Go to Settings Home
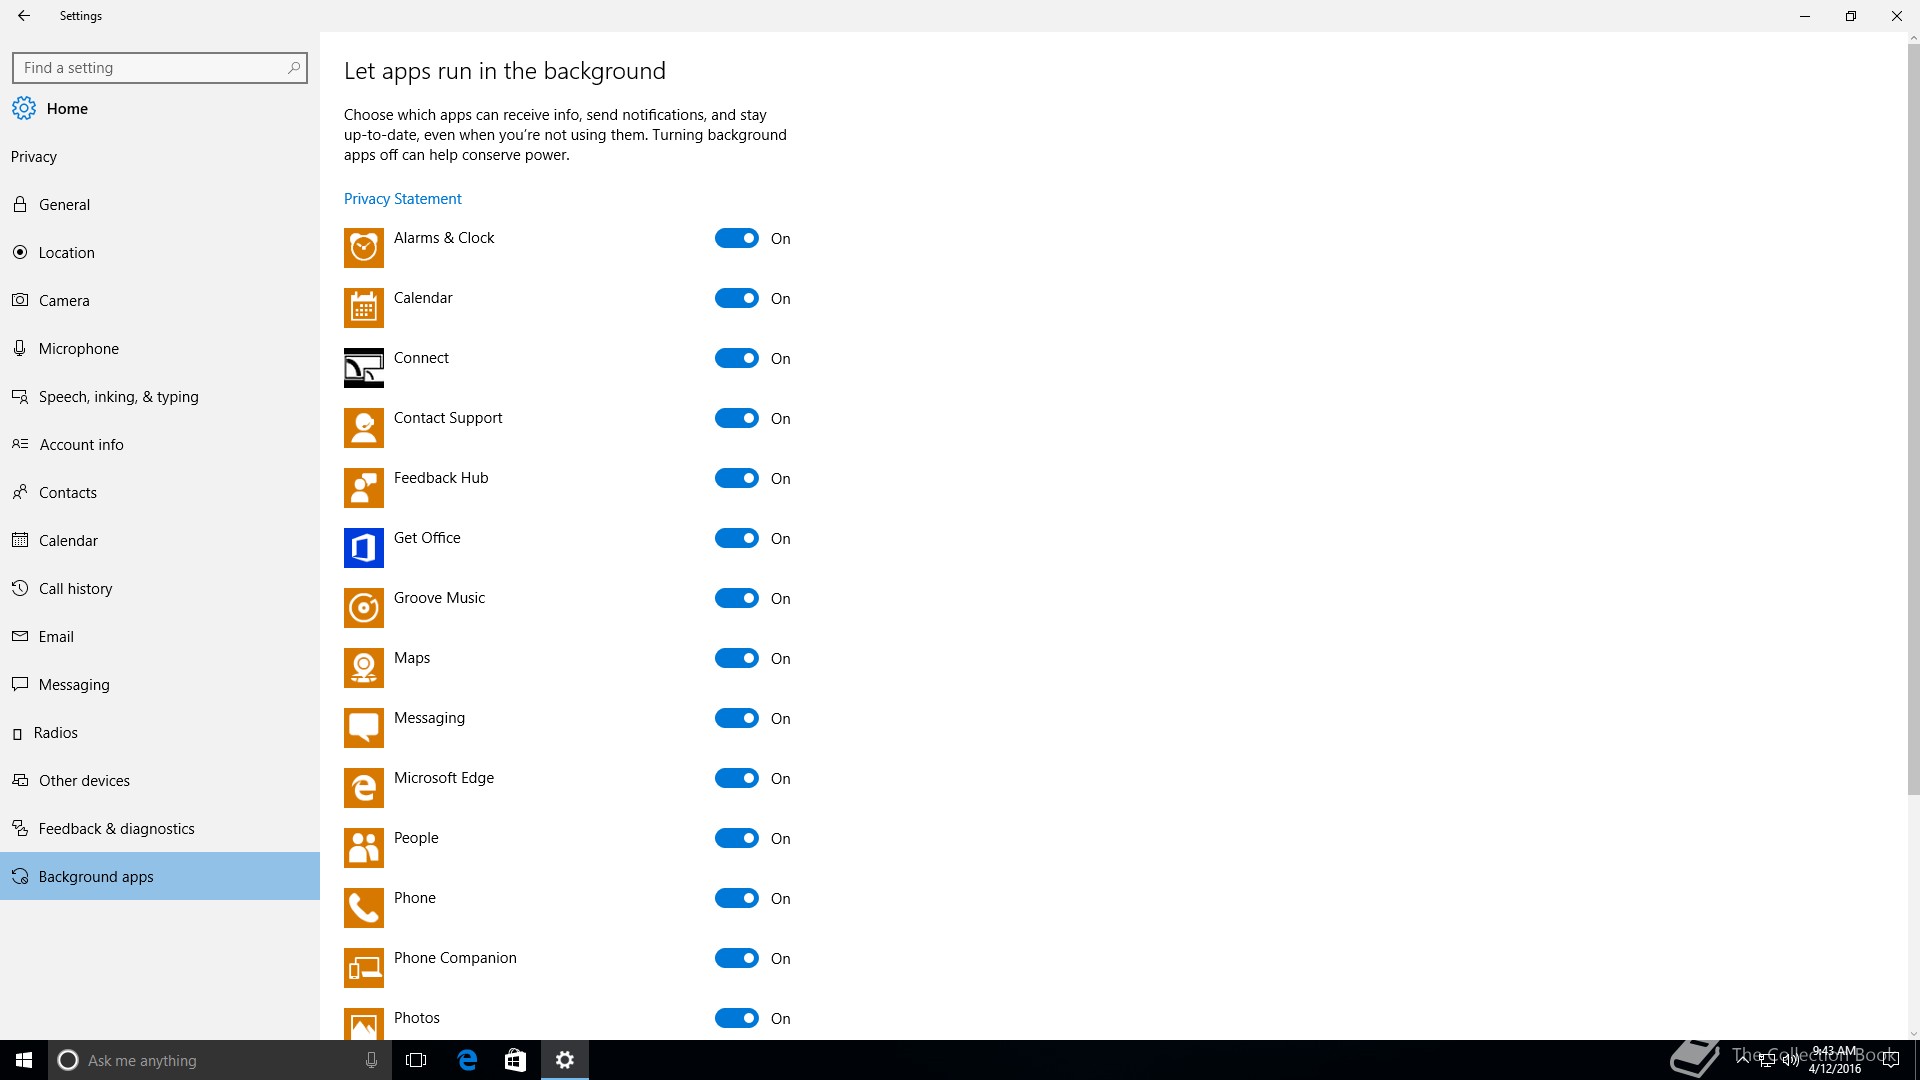This screenshot has width=1920, height=1080. tap(160, 108)
